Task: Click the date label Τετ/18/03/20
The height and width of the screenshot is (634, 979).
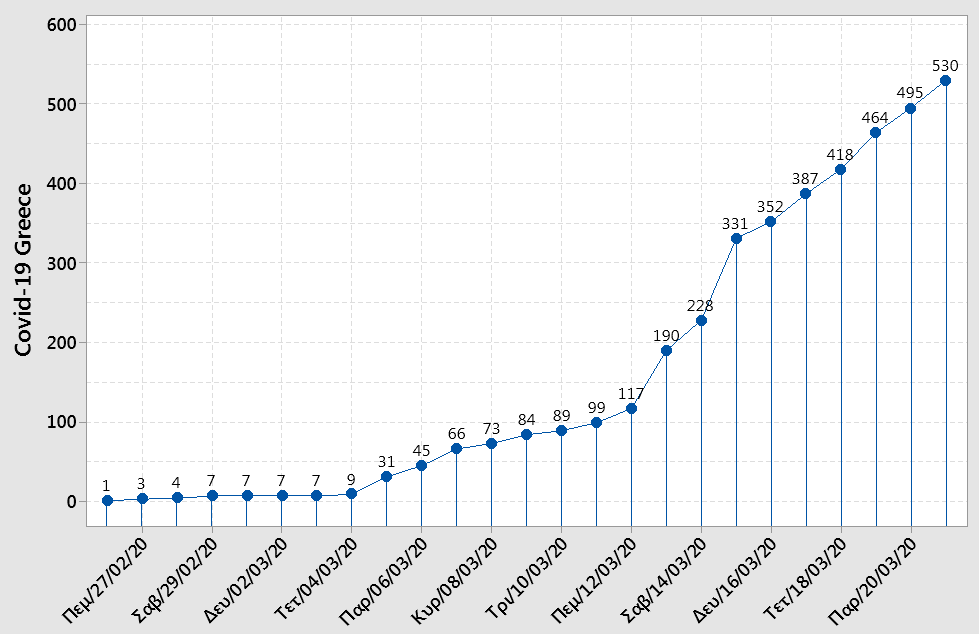Action: click(806, 579)
